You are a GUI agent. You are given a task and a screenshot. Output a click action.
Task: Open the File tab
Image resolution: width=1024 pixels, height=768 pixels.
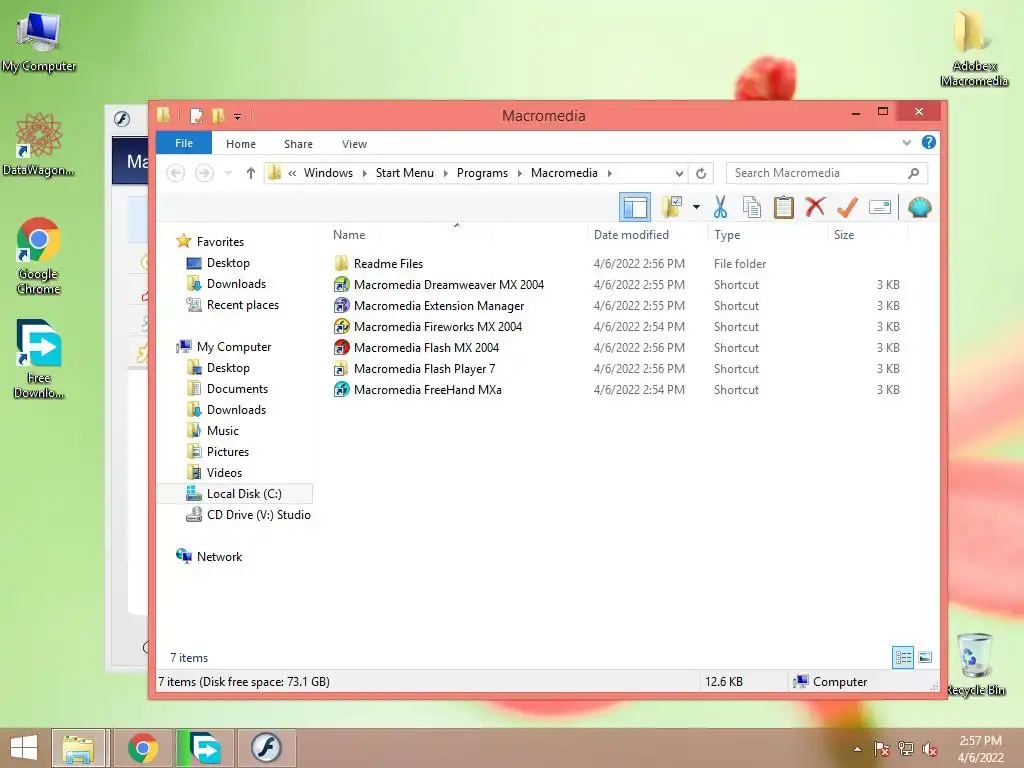point(184,143)
